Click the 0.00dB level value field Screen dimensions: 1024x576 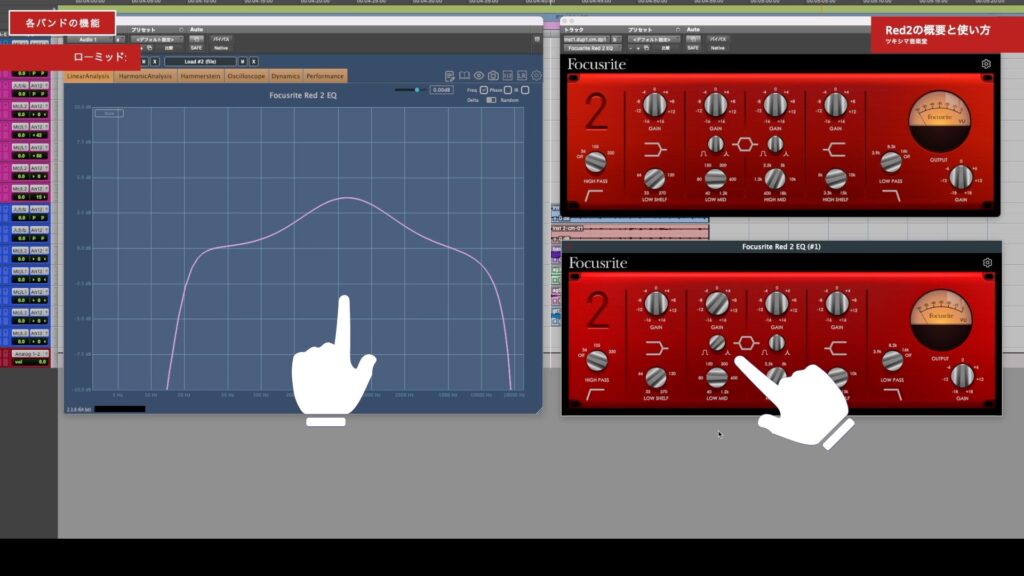point(441,90)
